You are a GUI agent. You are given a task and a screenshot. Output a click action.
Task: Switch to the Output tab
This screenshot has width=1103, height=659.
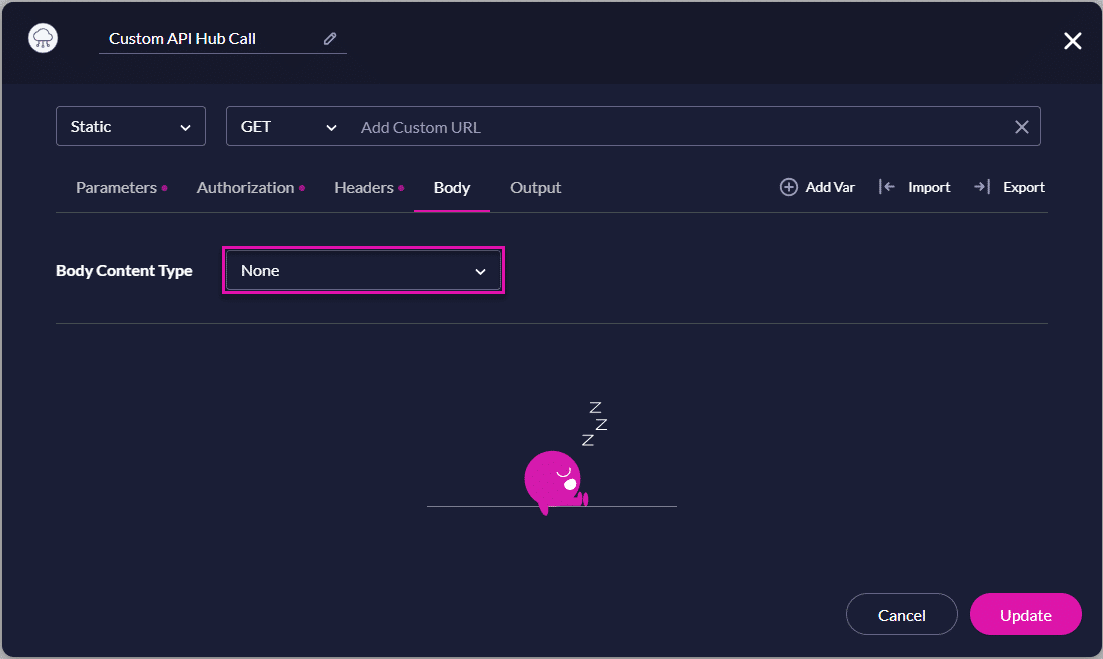536,188
